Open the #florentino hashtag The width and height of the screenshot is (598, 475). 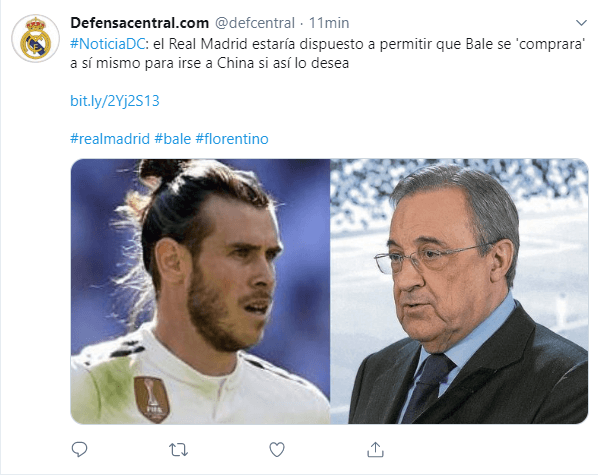[x=232, y=138]
